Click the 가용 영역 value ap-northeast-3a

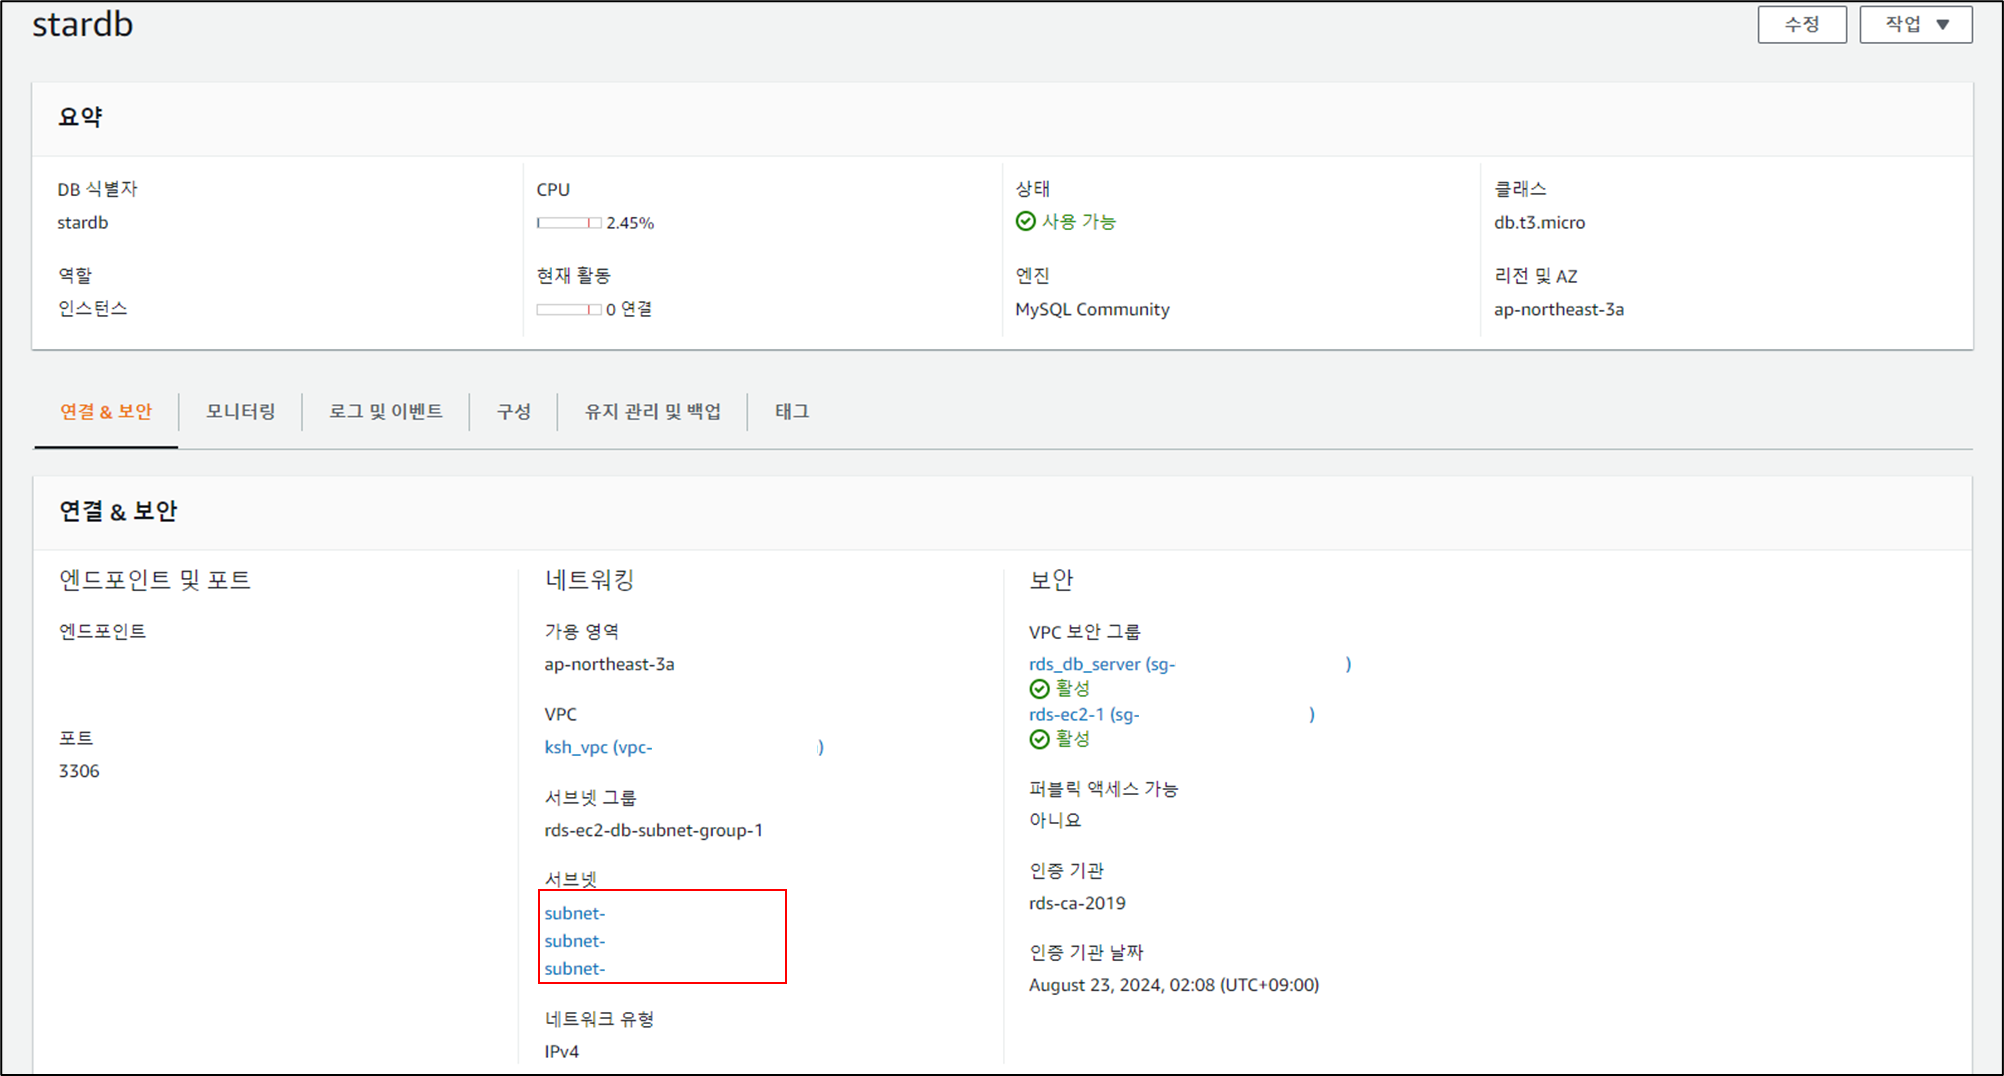coord(609,664)
